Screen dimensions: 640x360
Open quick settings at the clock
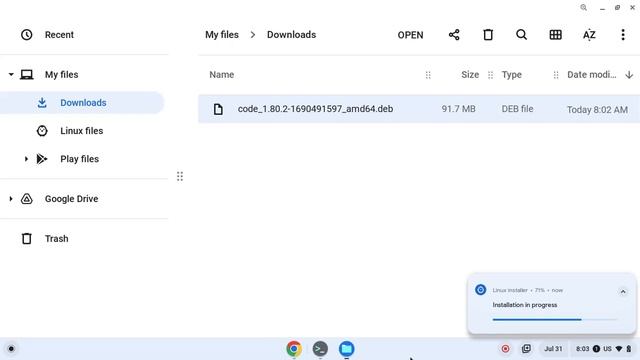click(582, 349)
